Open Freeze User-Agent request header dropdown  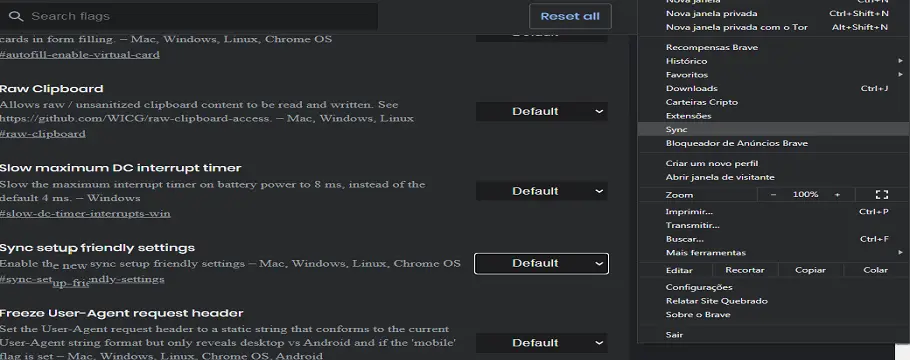(541, 343)
